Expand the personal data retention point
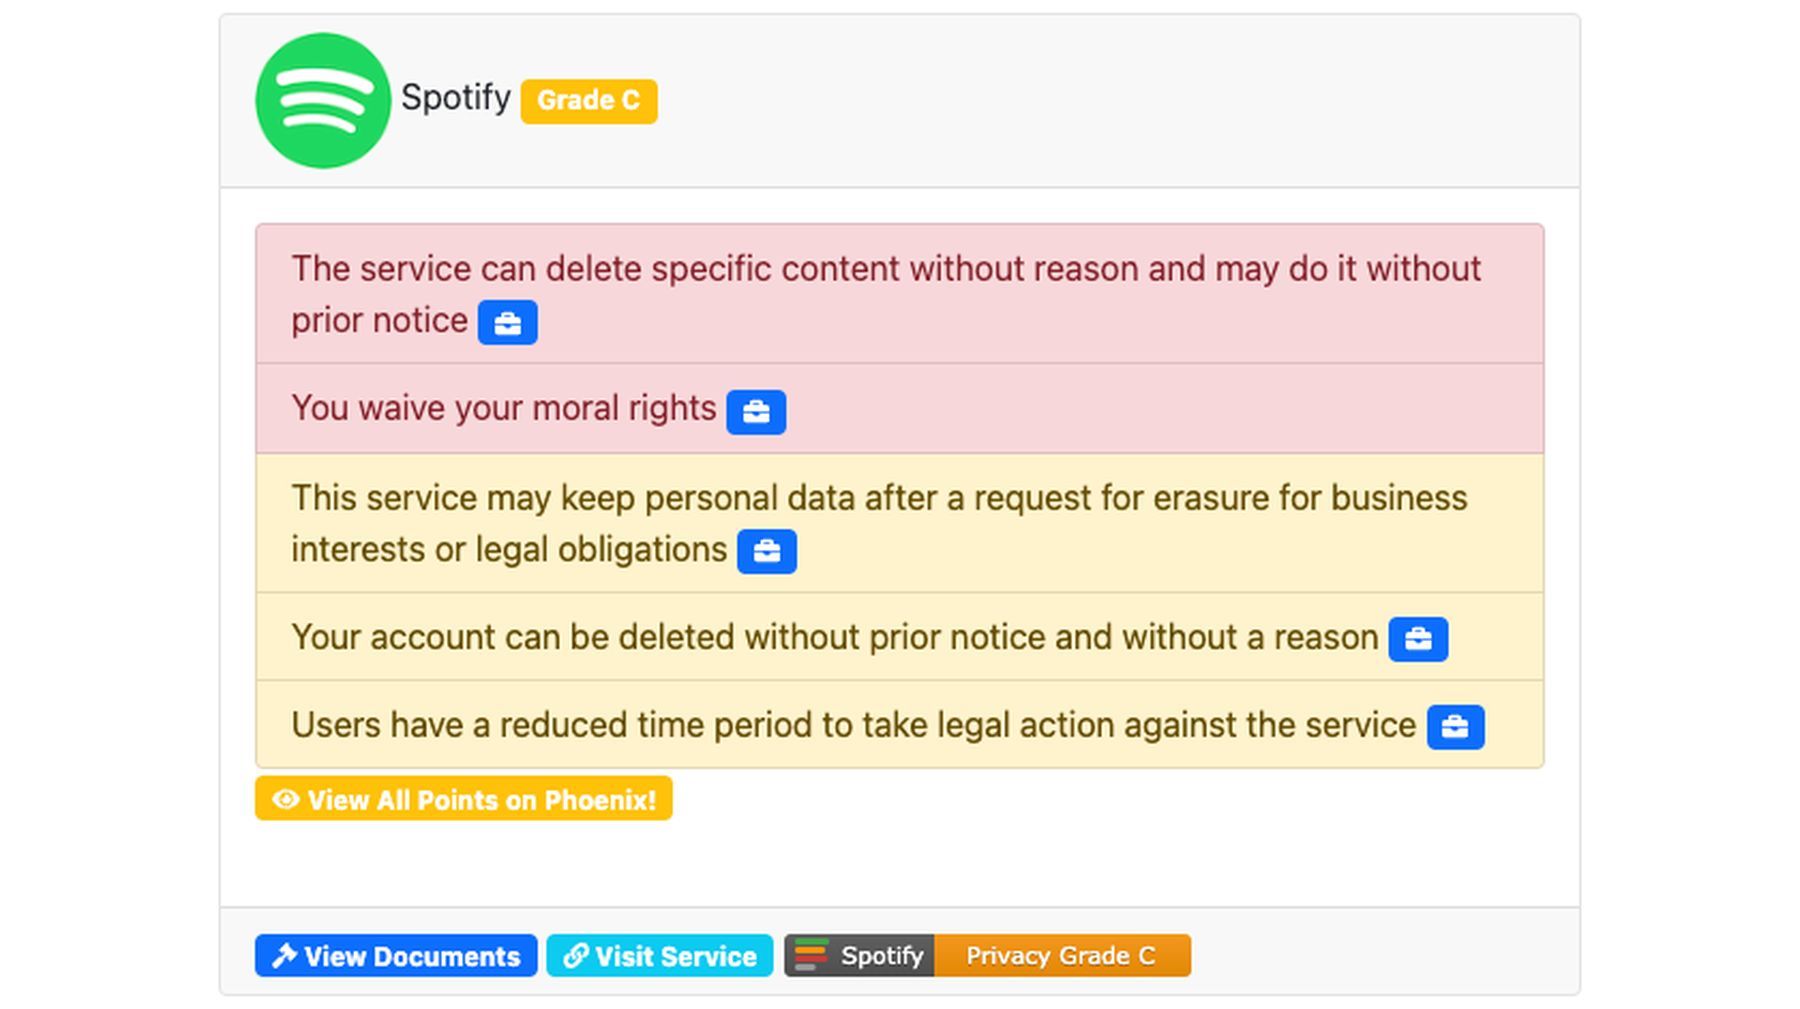Viewport: 1800px width, 1009px height. tap(900, 522)
